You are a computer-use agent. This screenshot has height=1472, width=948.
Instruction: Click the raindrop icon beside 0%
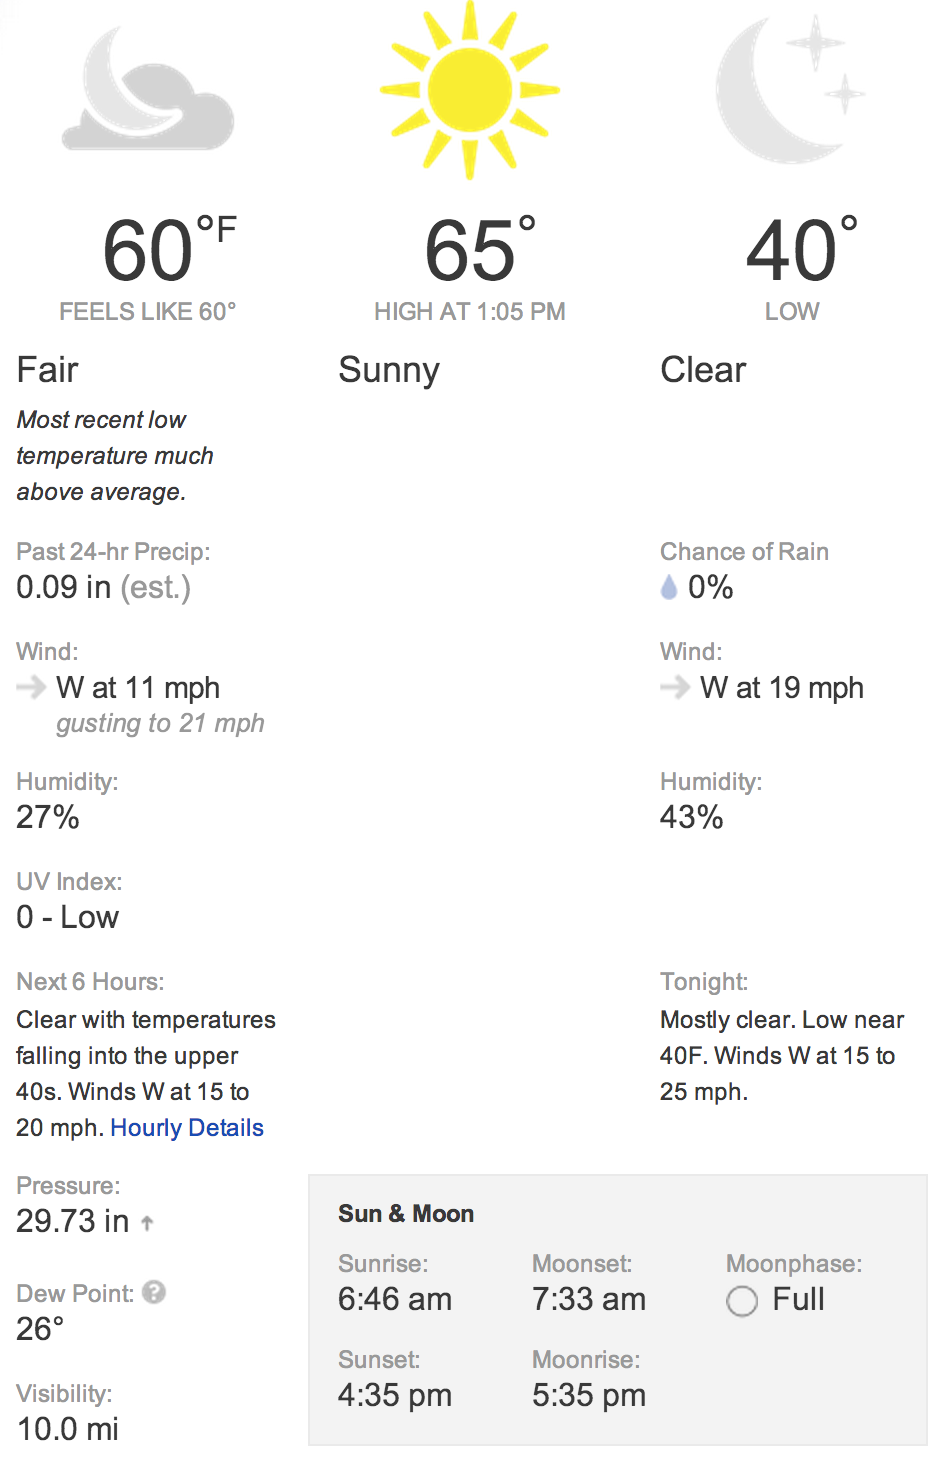pos(669,588)
